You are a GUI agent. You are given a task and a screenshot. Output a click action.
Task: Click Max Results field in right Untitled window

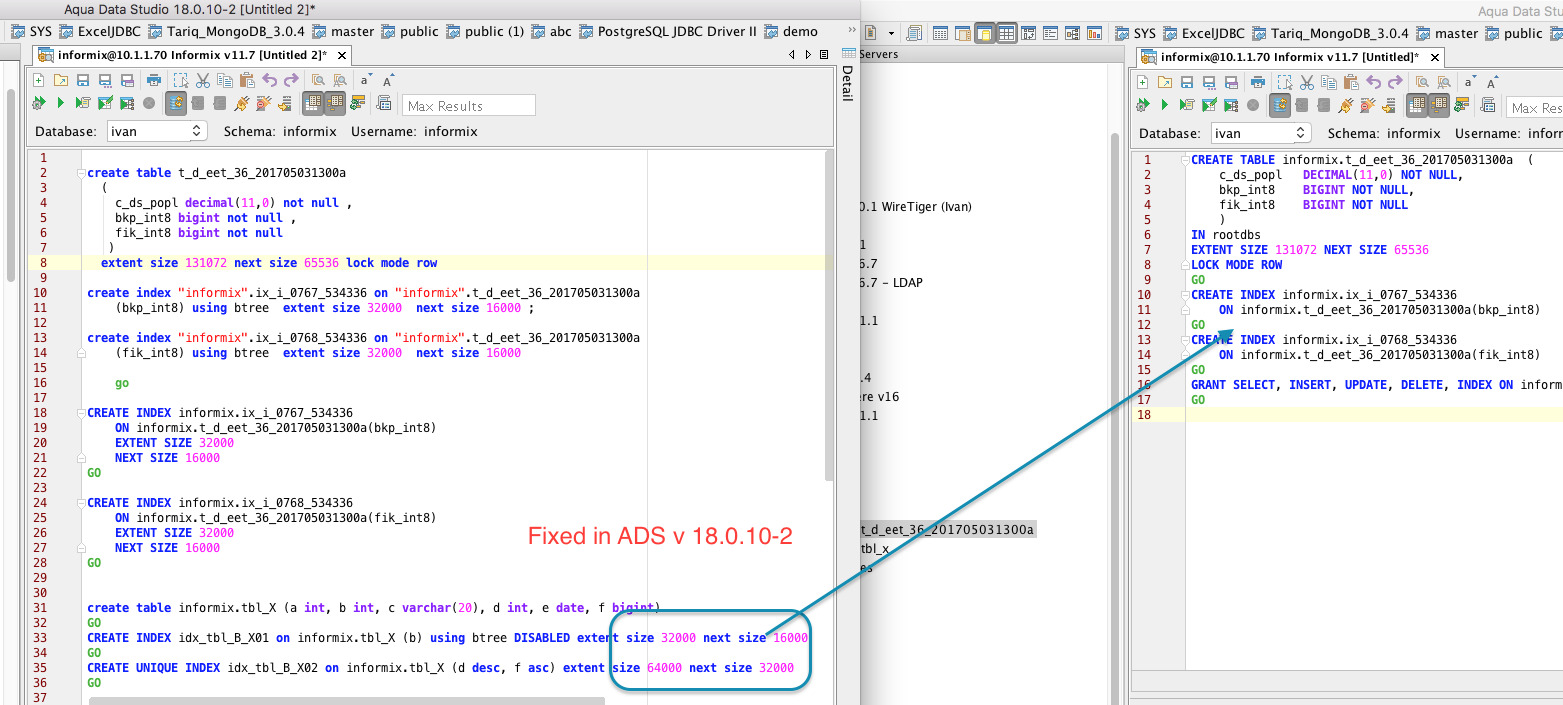1534,107
